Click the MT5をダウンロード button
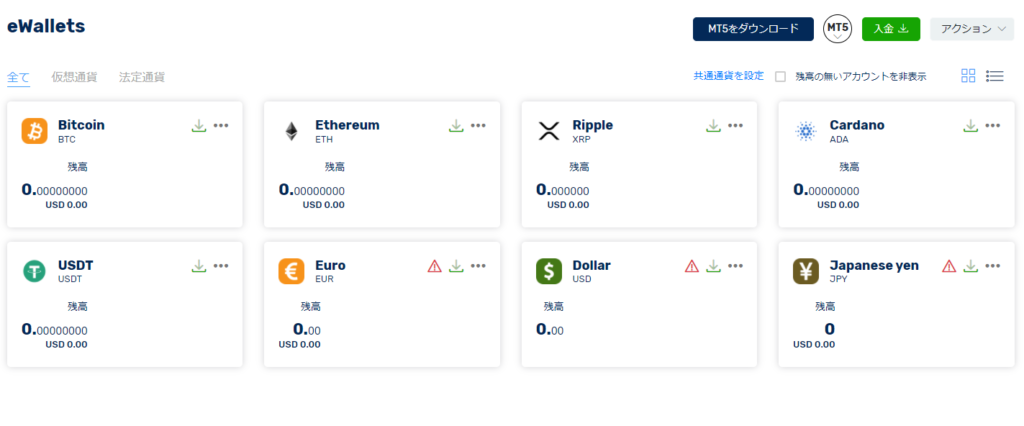 [753, 29]
